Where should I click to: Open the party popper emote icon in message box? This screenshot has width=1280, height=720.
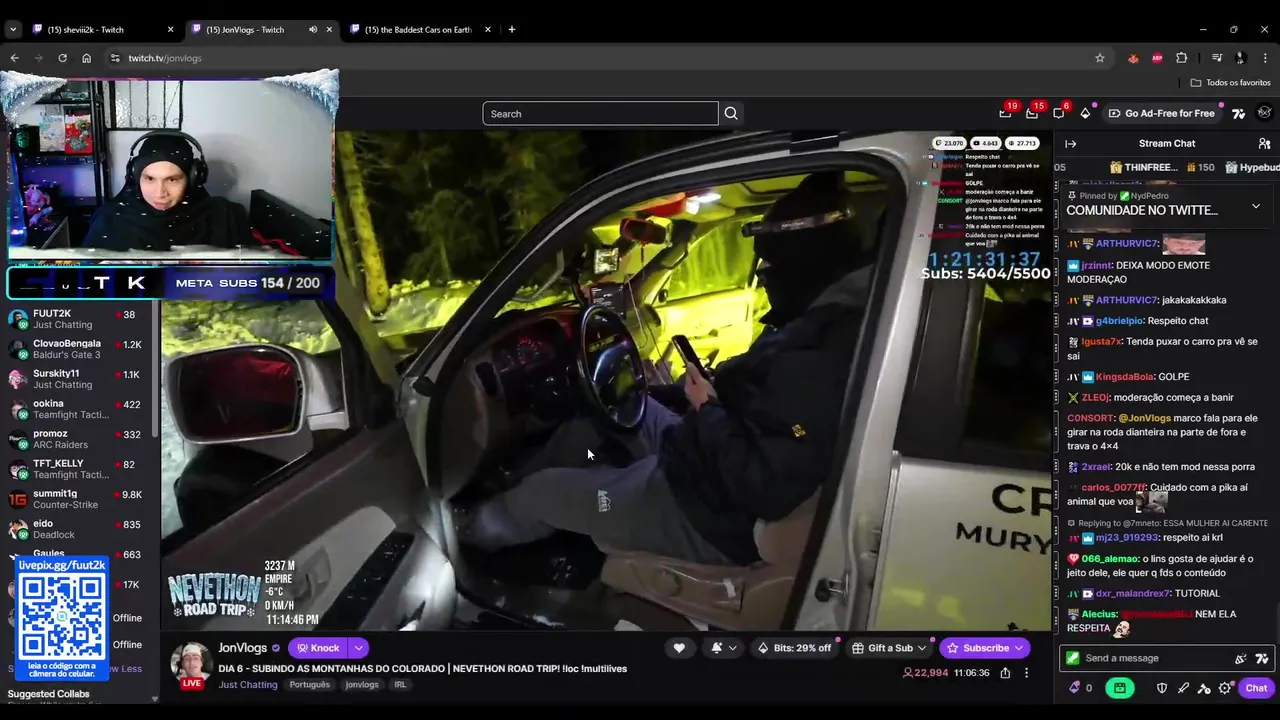tap(1241, 658)
